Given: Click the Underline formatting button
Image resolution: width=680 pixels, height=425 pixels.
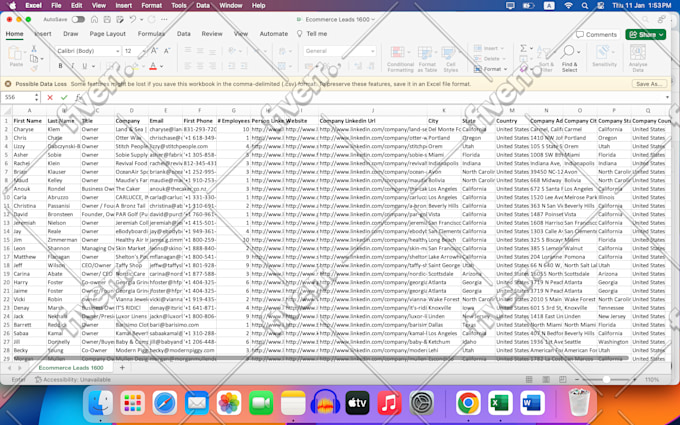Looking at the screenshot, I should coord(85,66).
